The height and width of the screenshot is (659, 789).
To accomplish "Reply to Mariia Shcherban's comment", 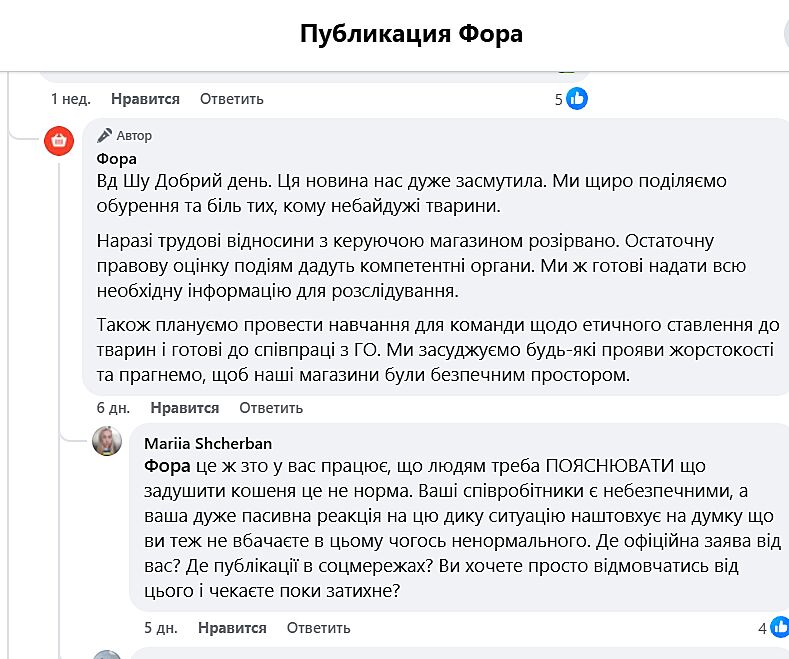I will [x=318, y=628].
